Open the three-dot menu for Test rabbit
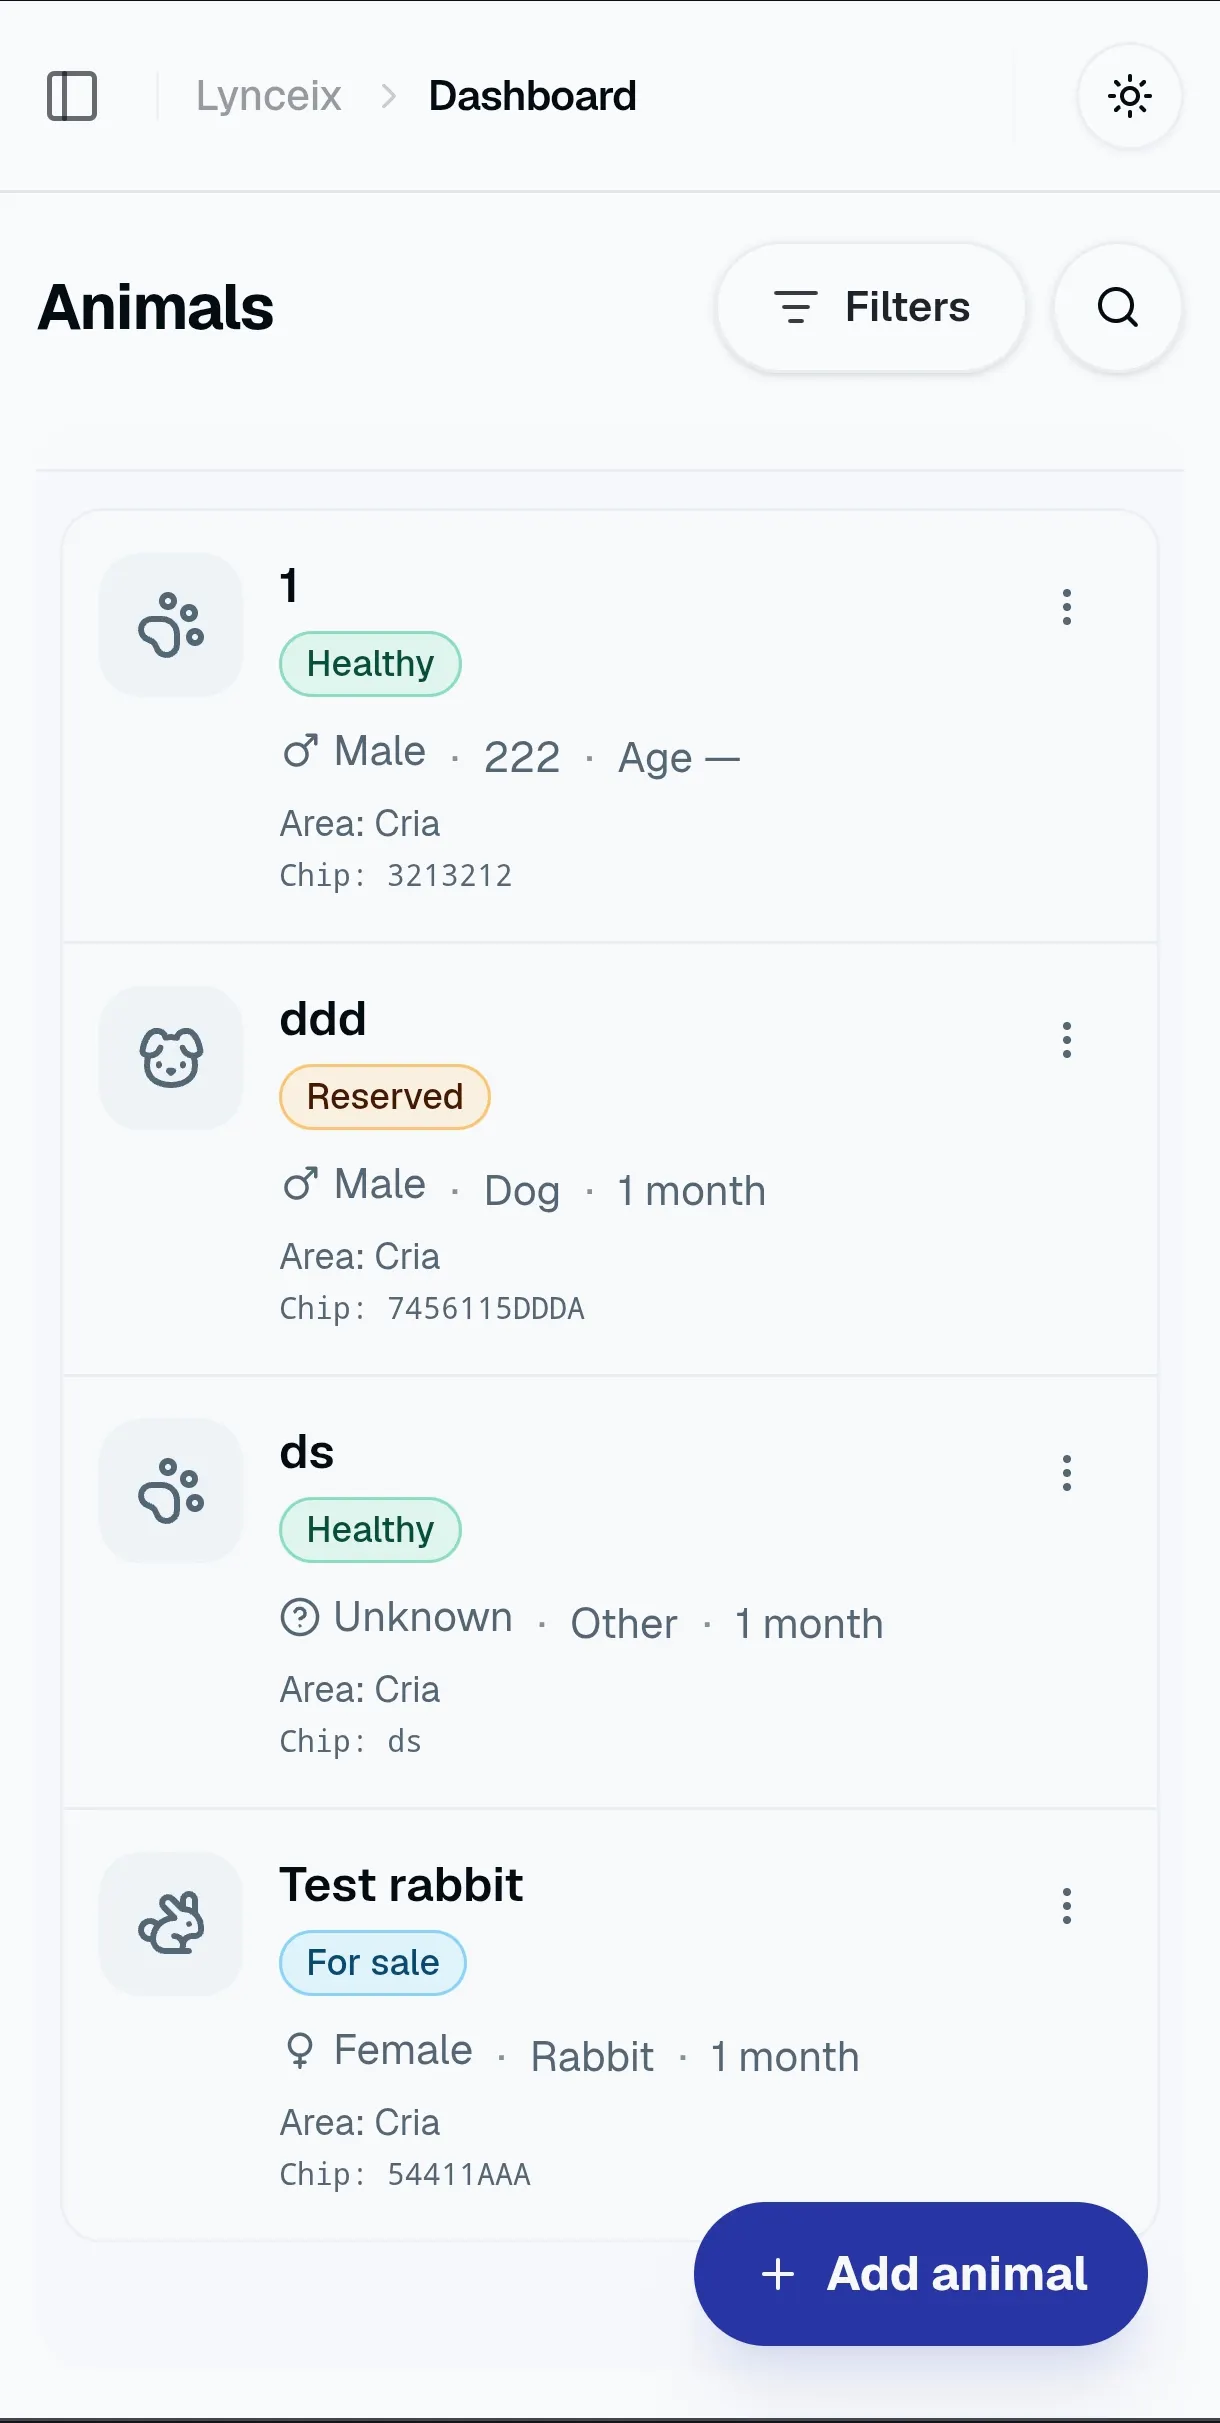This screenshot has width=1220, height=2423. click(1067, 1906)
